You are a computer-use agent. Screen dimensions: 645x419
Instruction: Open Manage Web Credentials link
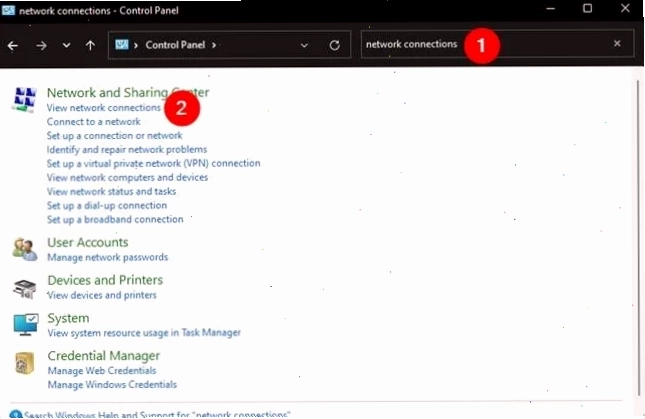(102, 371)
